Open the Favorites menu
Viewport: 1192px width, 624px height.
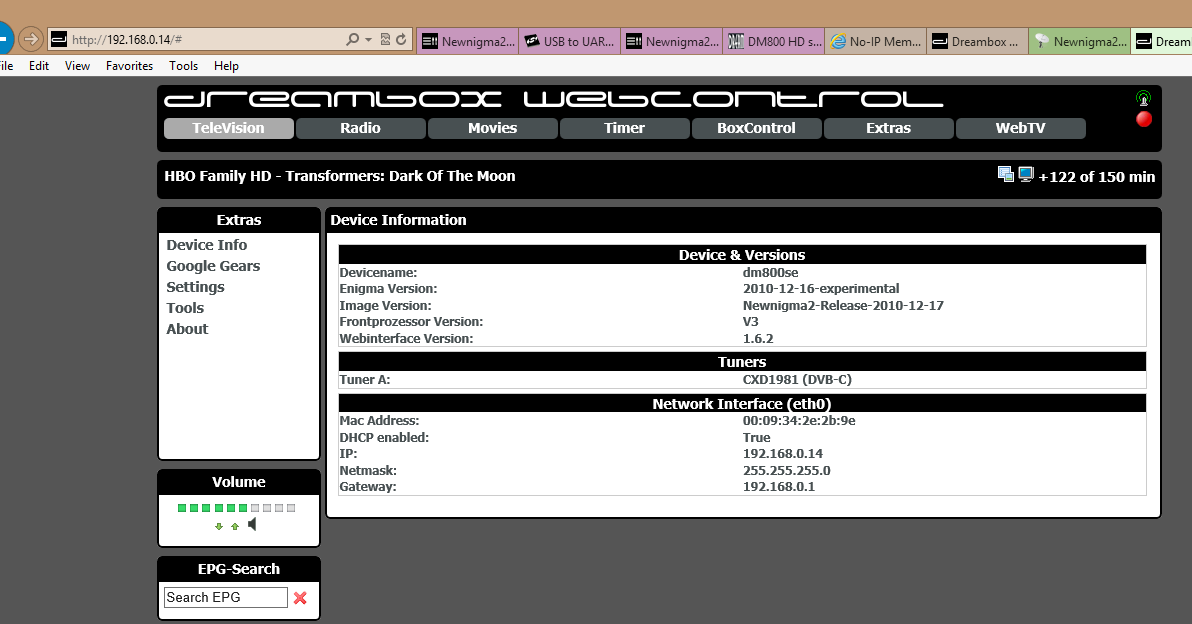[x=129, y=66]
